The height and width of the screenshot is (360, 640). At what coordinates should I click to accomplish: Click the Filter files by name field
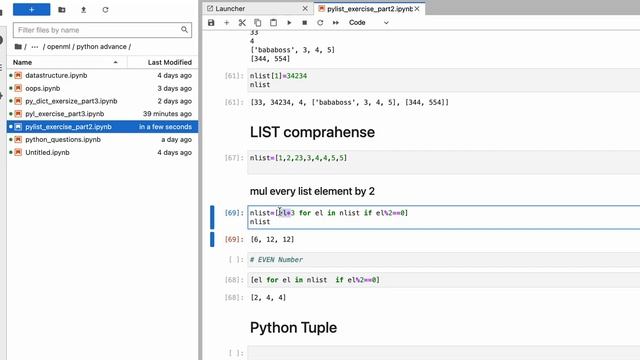[x=102, y=30]
